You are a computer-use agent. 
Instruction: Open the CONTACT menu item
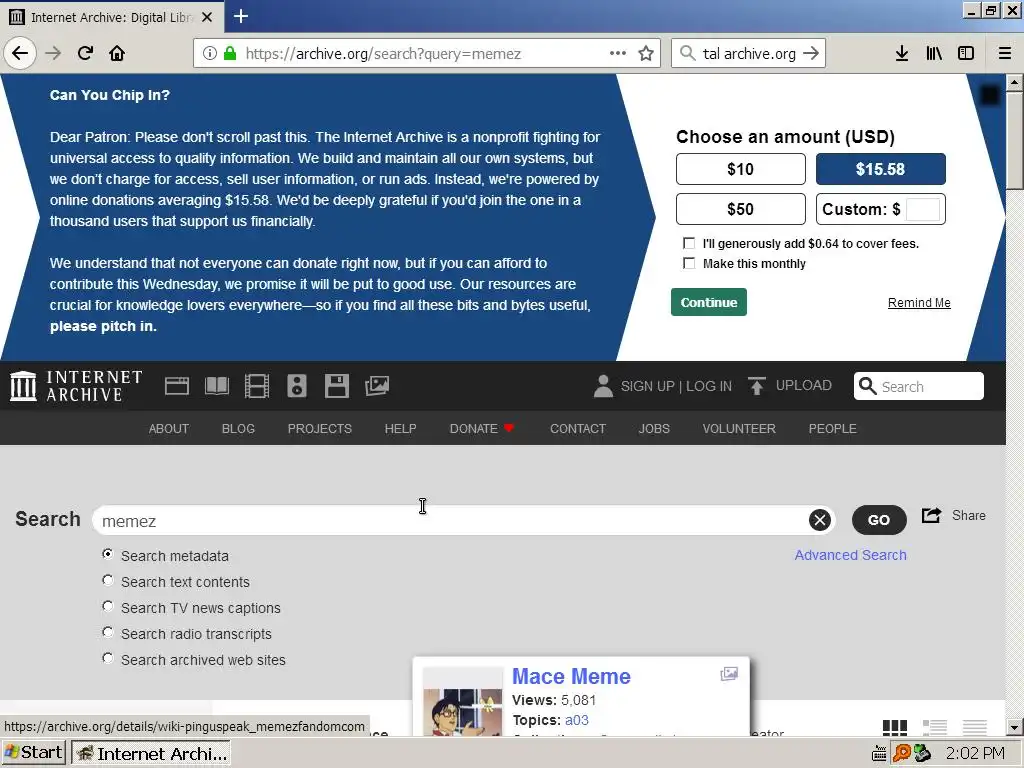point(578,428)
